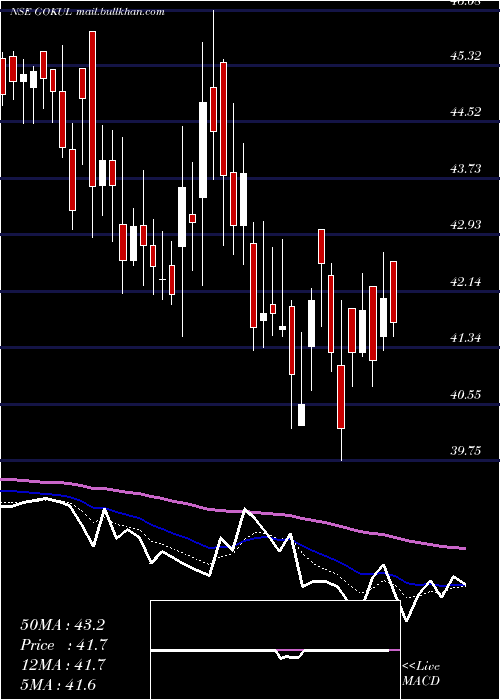Image resolution: width=500 pixels, height=700 pixels.
Task: Click the tallest red candlestick near top left
Action: (x=92, y=109)
